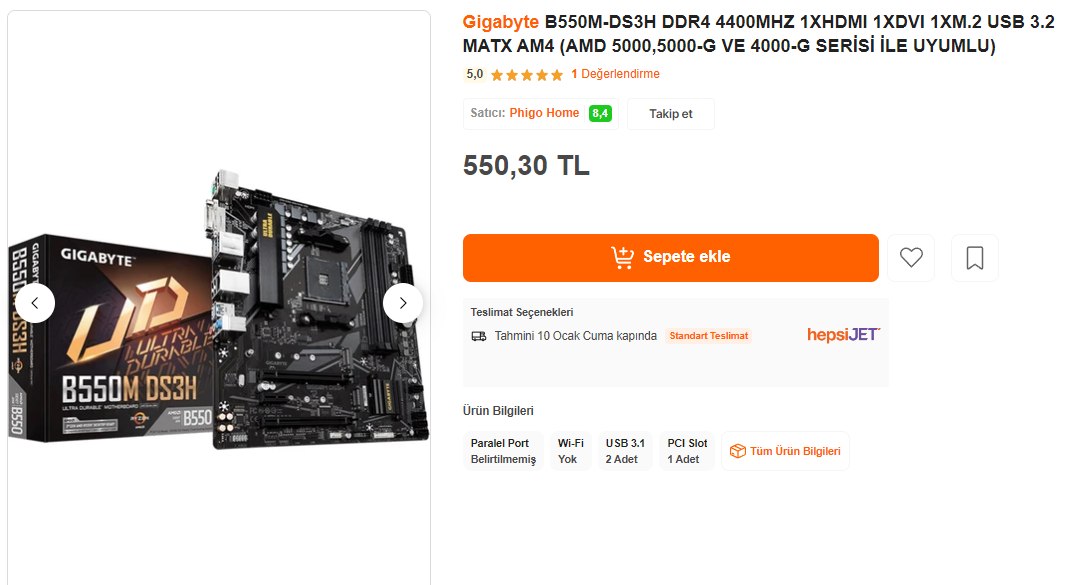Show previous product image with left arrow

[x=35, y=303]
